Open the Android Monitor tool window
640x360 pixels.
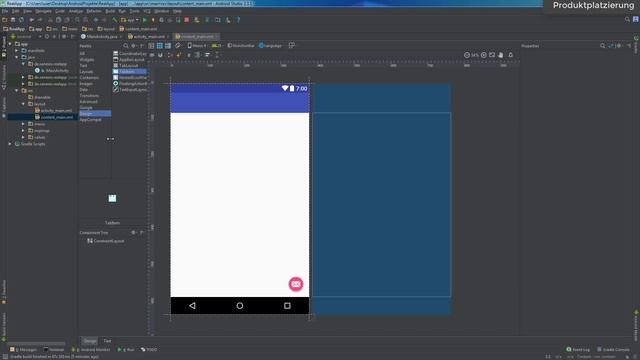pyautogui.click(x=91, y=350)
